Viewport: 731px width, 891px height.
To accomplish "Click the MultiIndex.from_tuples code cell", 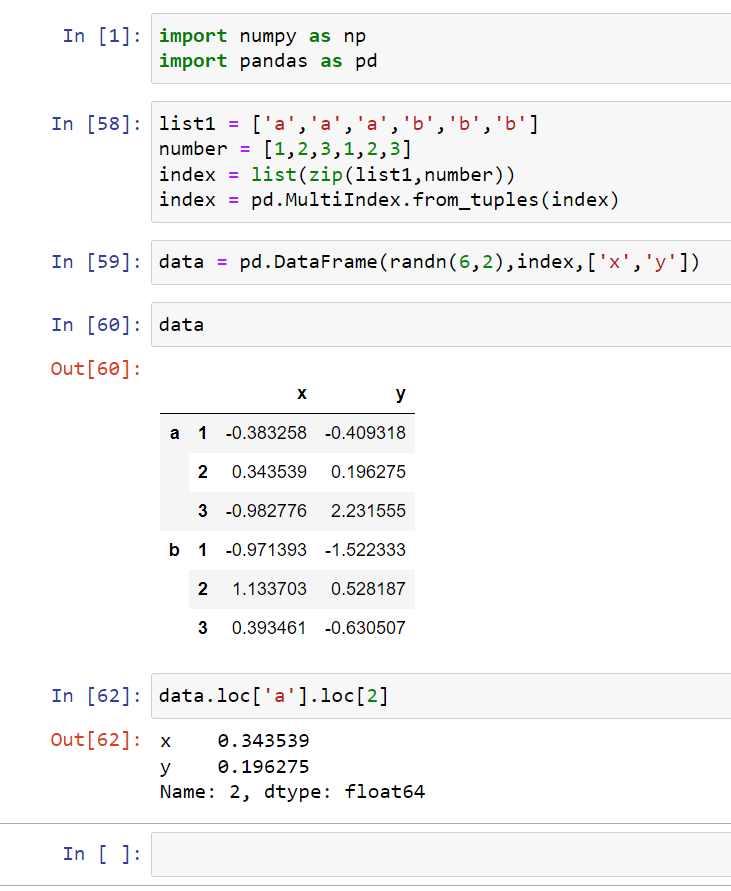I will click(x=441, y=162).
